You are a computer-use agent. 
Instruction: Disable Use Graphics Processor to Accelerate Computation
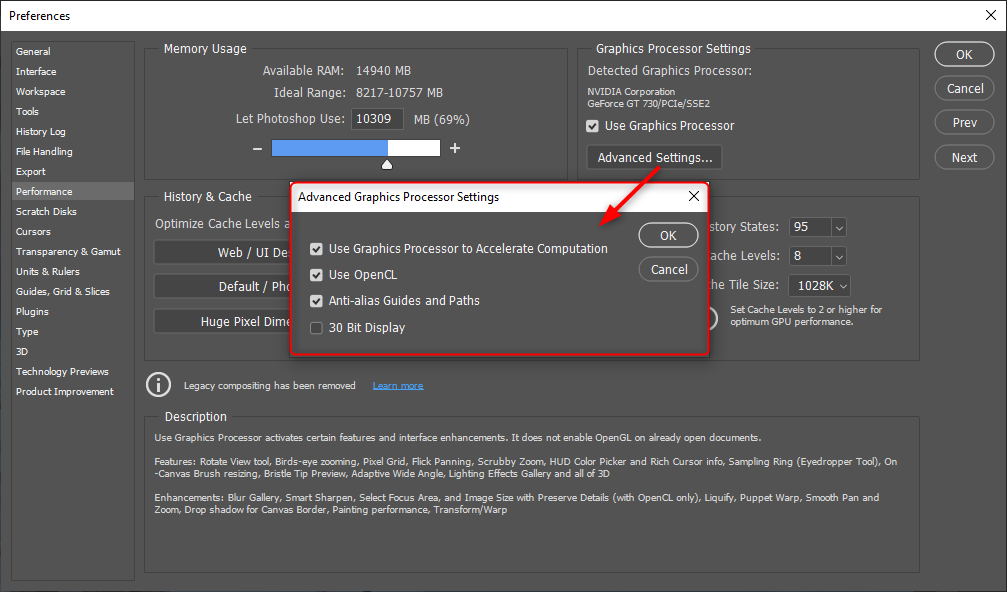pos(316,247)
